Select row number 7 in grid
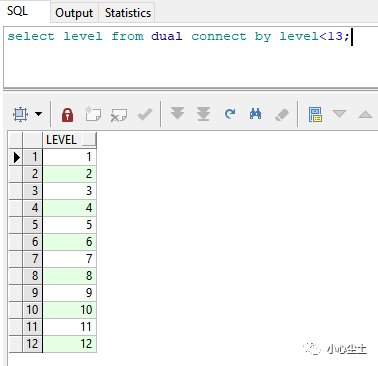 [33, 259]
